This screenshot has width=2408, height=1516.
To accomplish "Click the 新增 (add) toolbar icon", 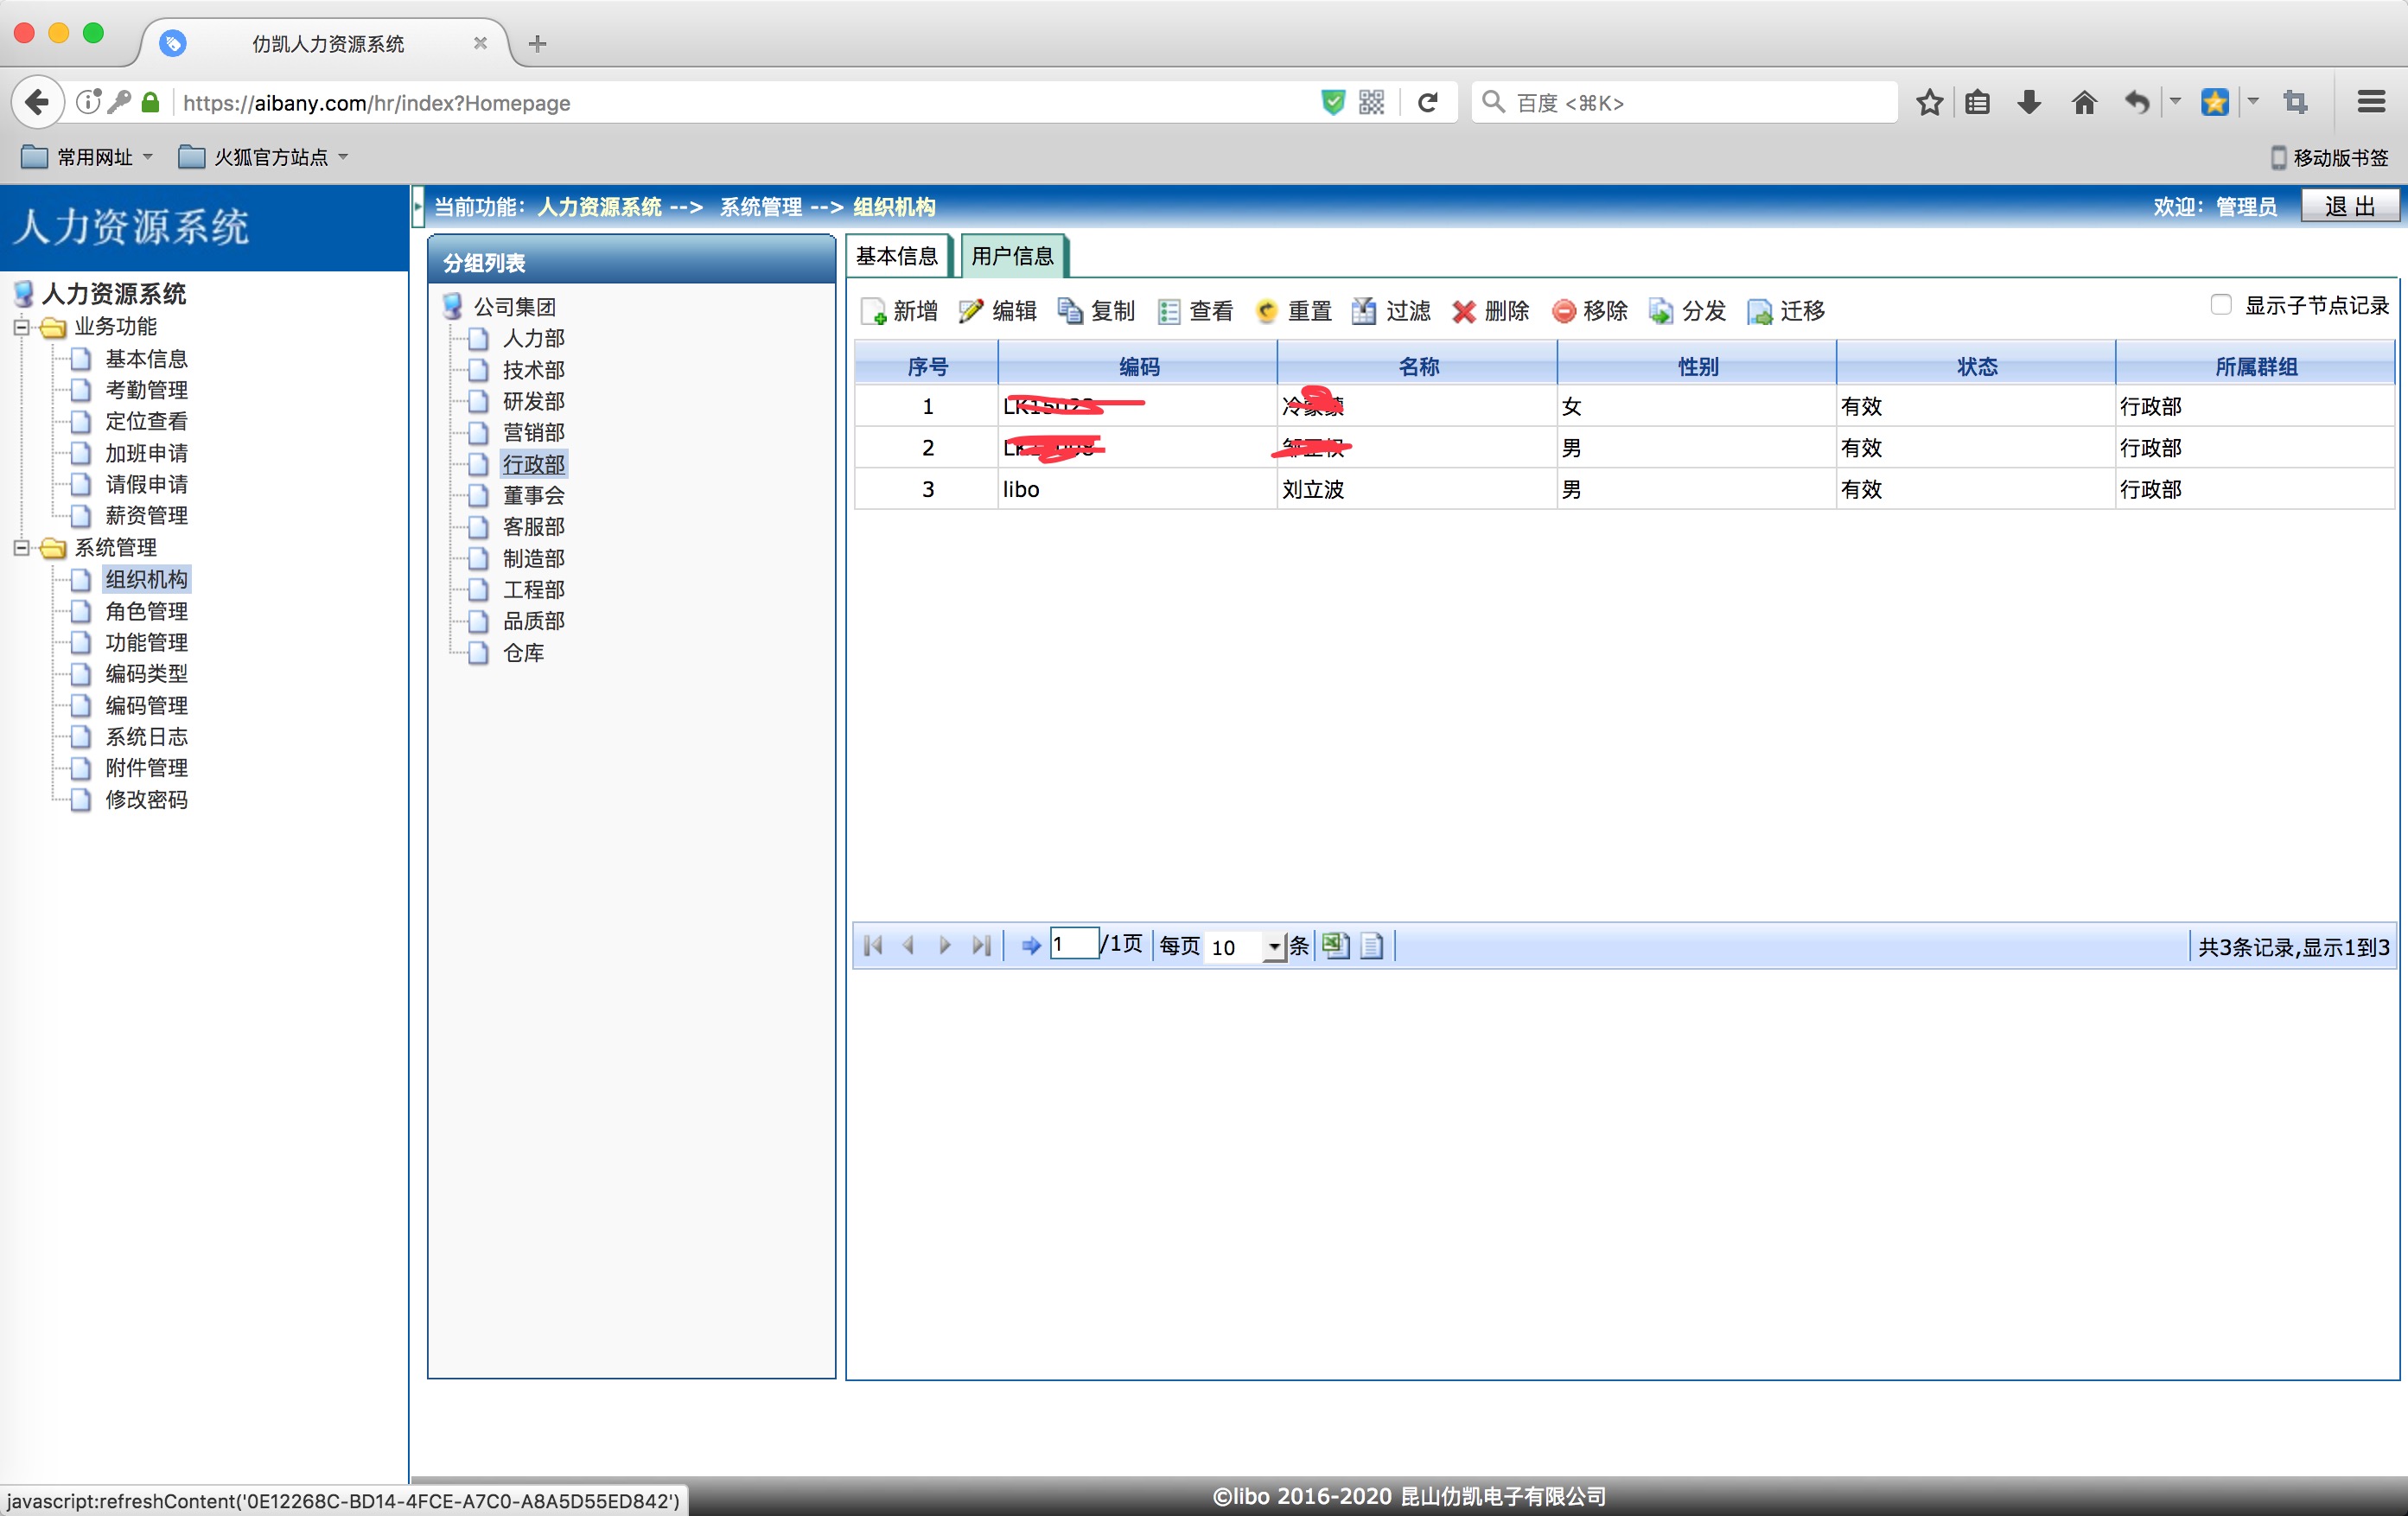I will 874,311.
